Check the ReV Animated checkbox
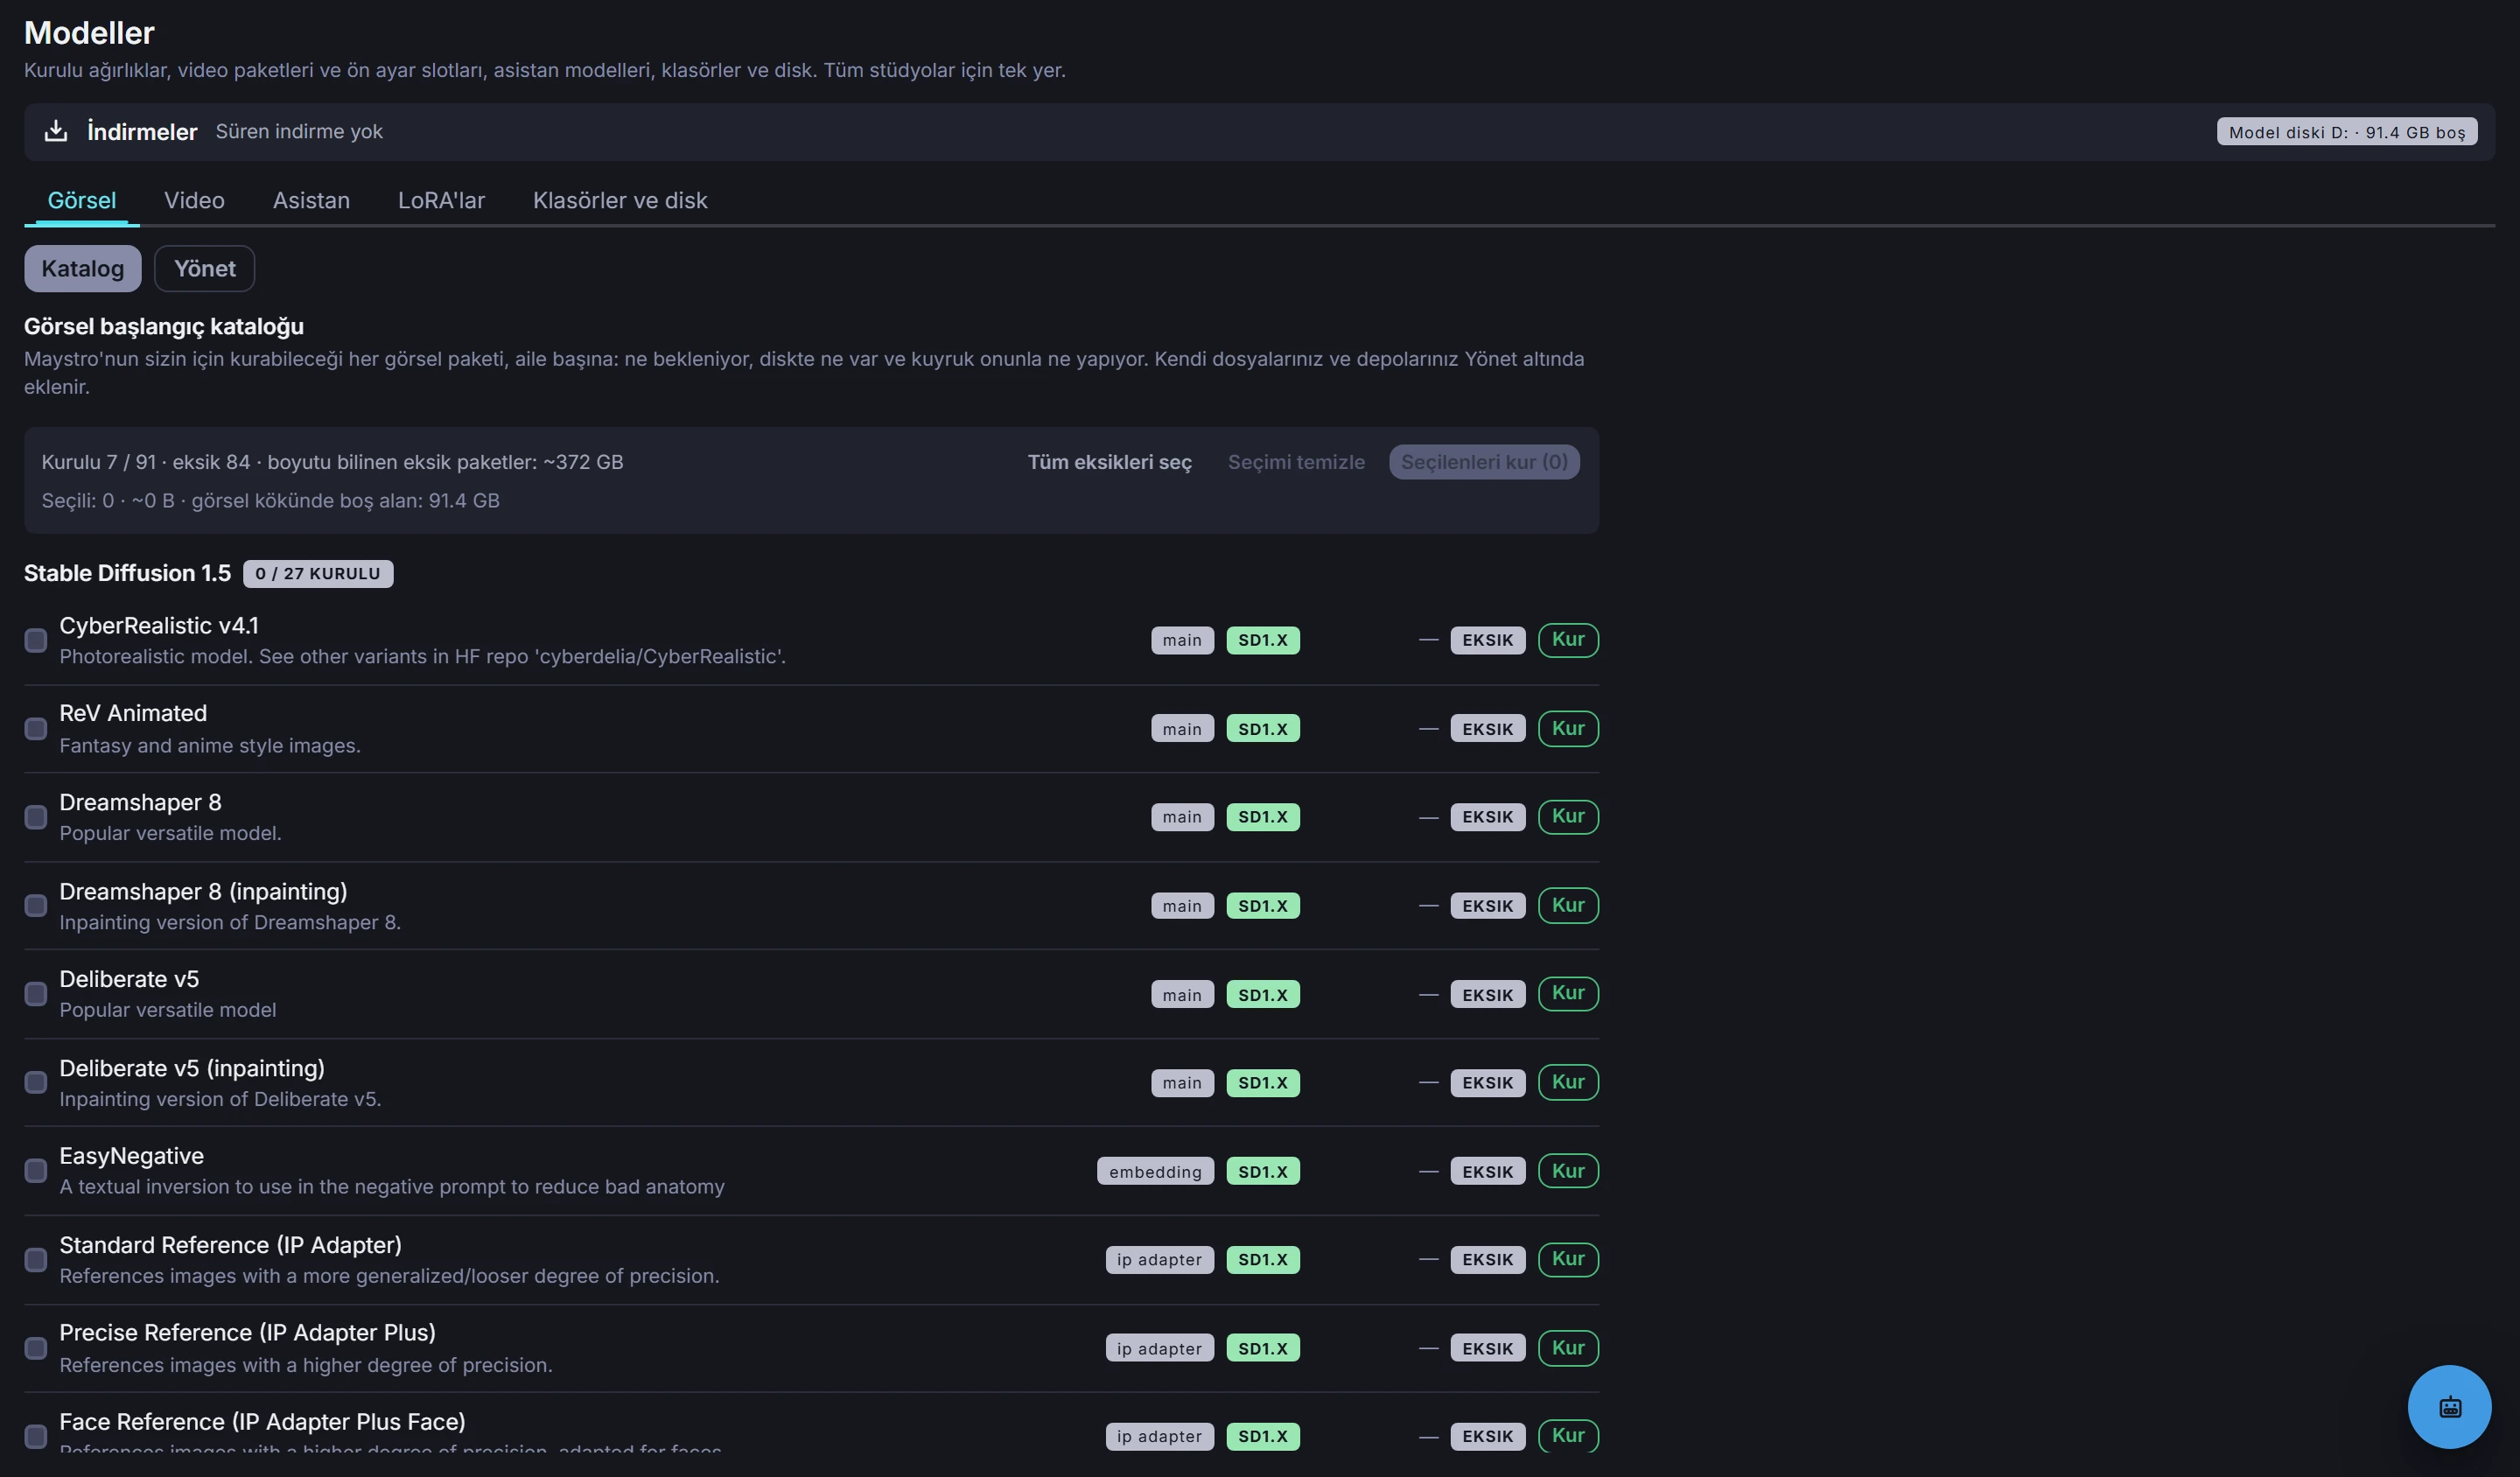 pyautogui.click(x=36, y=729)
